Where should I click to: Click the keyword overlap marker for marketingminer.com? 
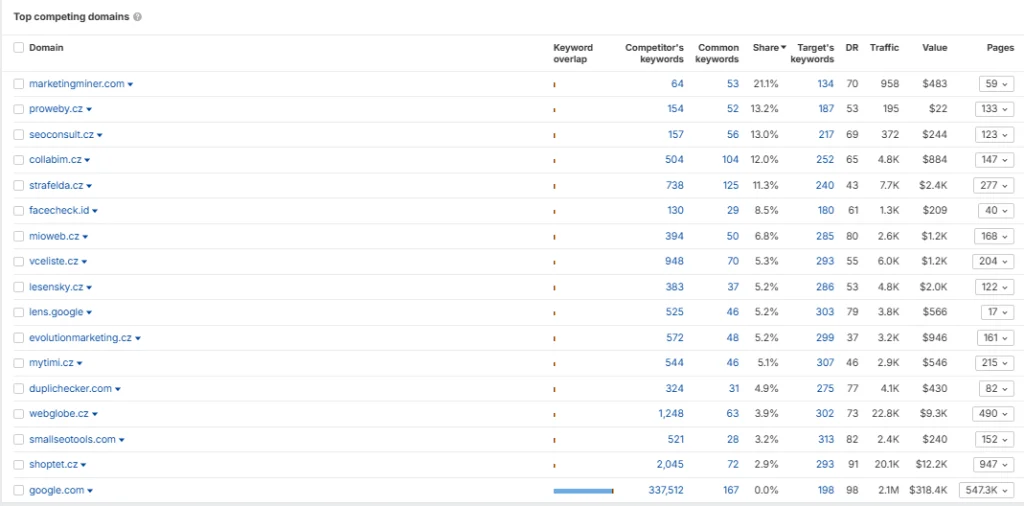[554, 85]
